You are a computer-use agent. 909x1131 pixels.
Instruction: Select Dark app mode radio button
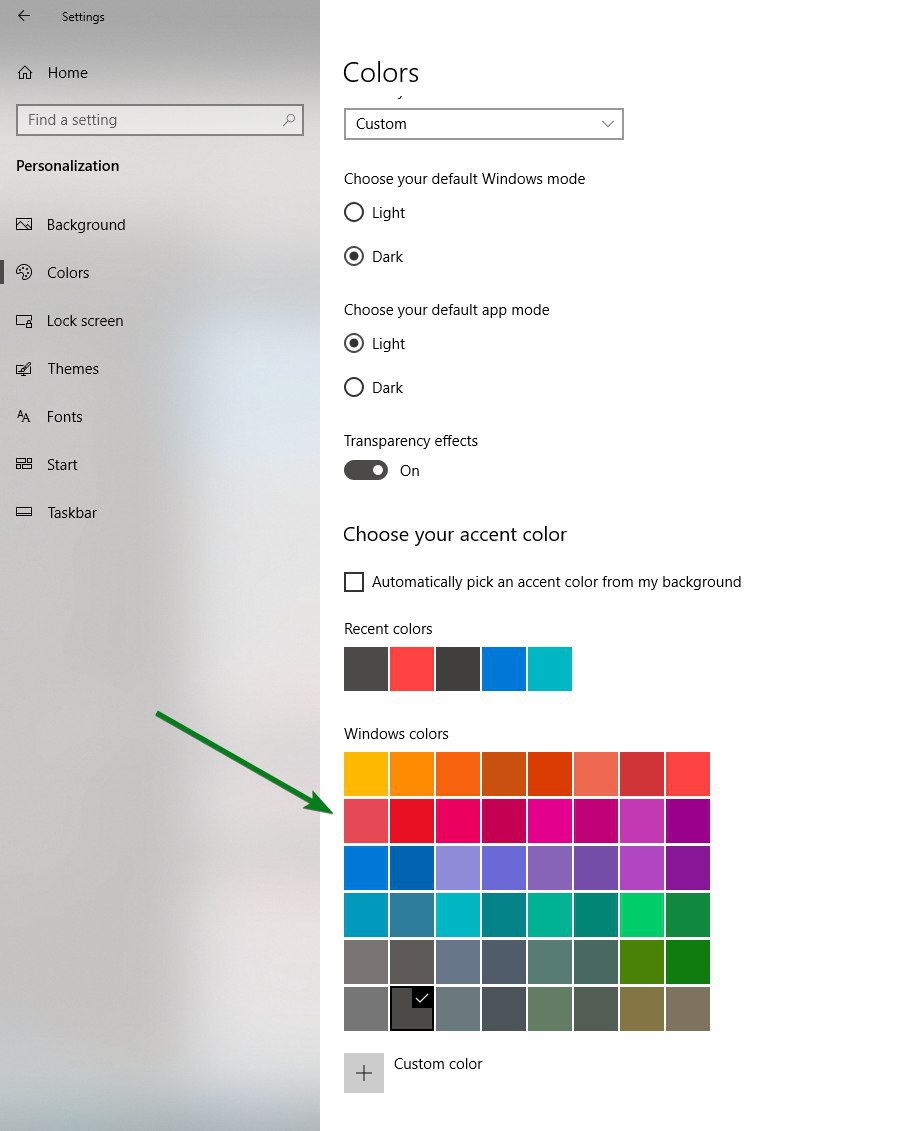click(354, 387)
